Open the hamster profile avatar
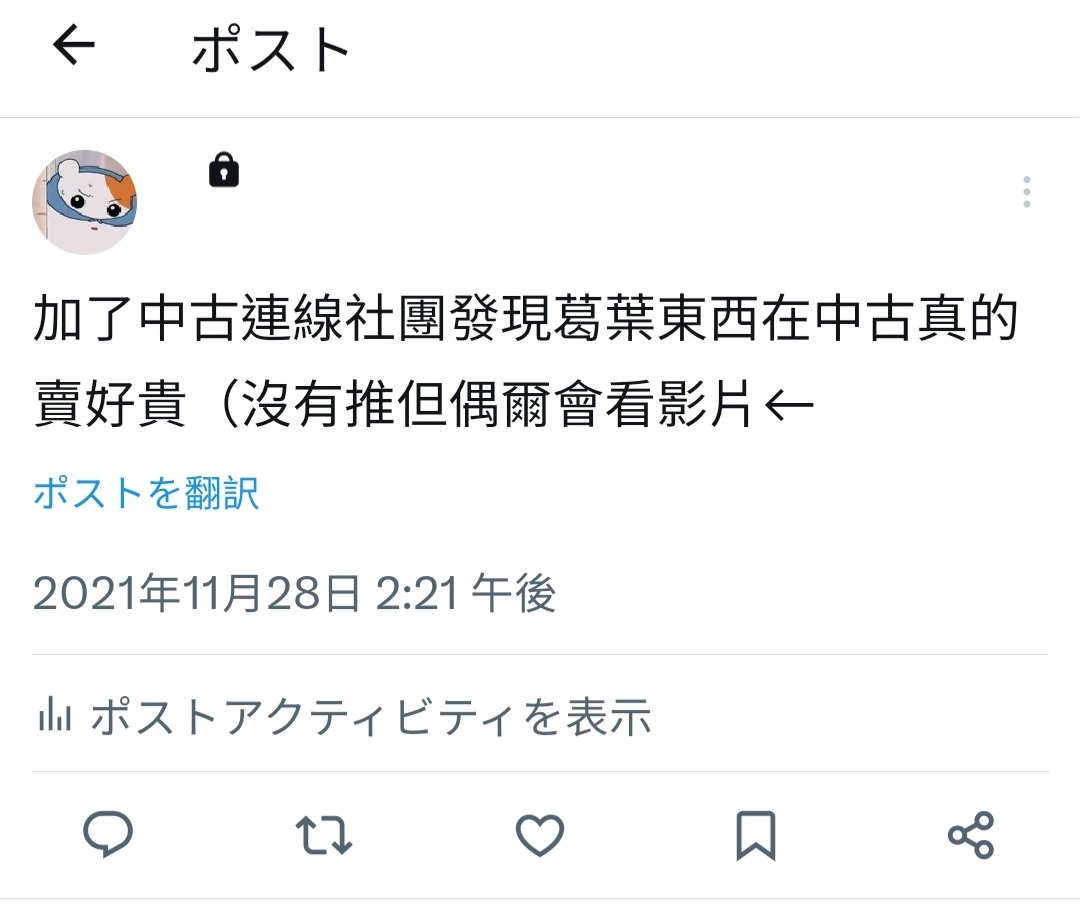The width and height of the screenshot is (1080, 921). 85,202
